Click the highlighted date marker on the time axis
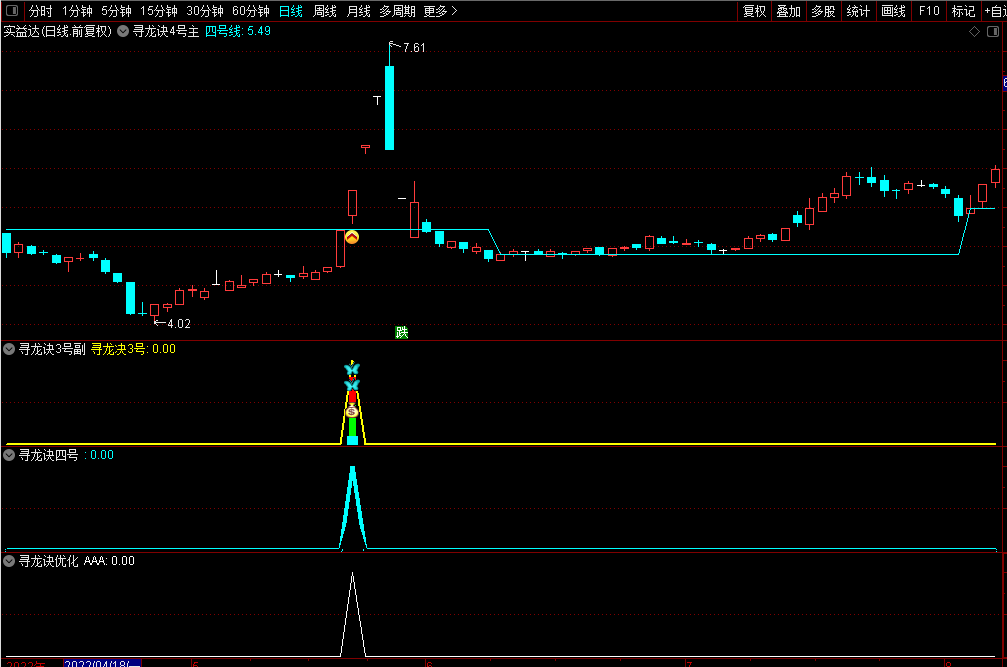The image size is (1007, 667). click(102, 663)
